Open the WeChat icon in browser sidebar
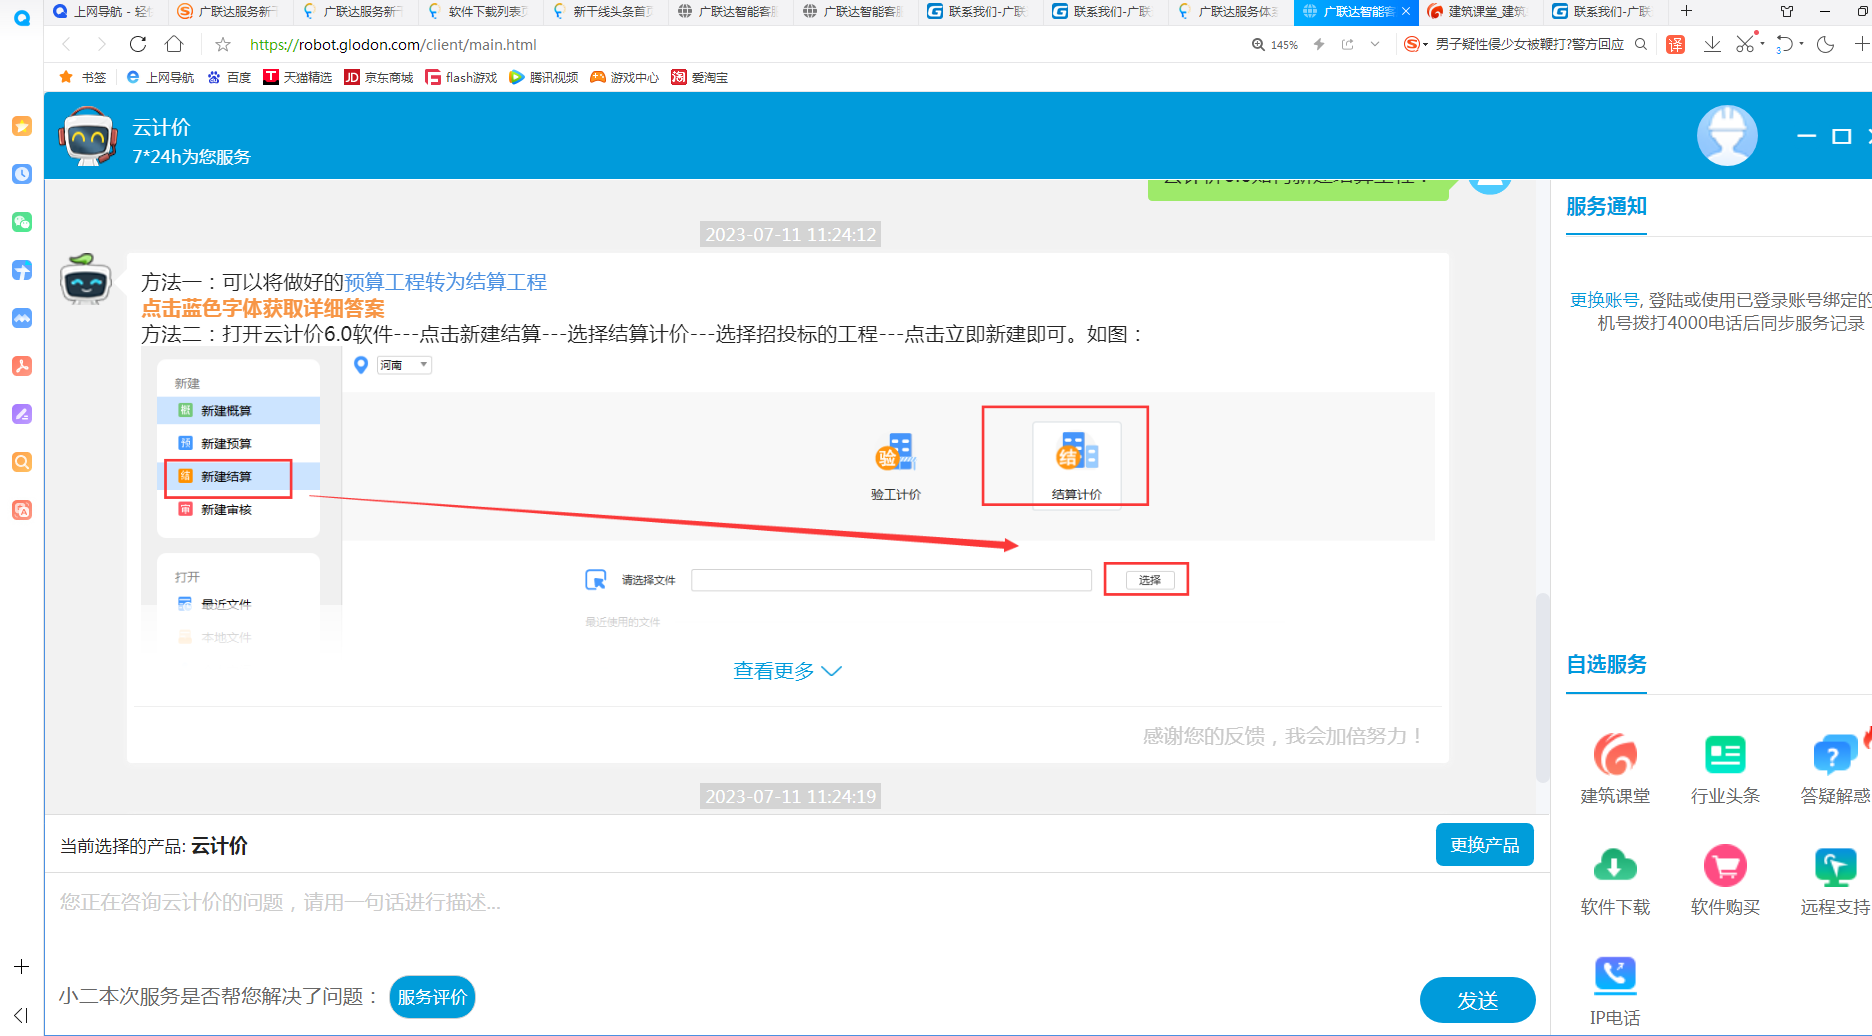This screenshot has height=1036, width=1872. pos(21,222)
